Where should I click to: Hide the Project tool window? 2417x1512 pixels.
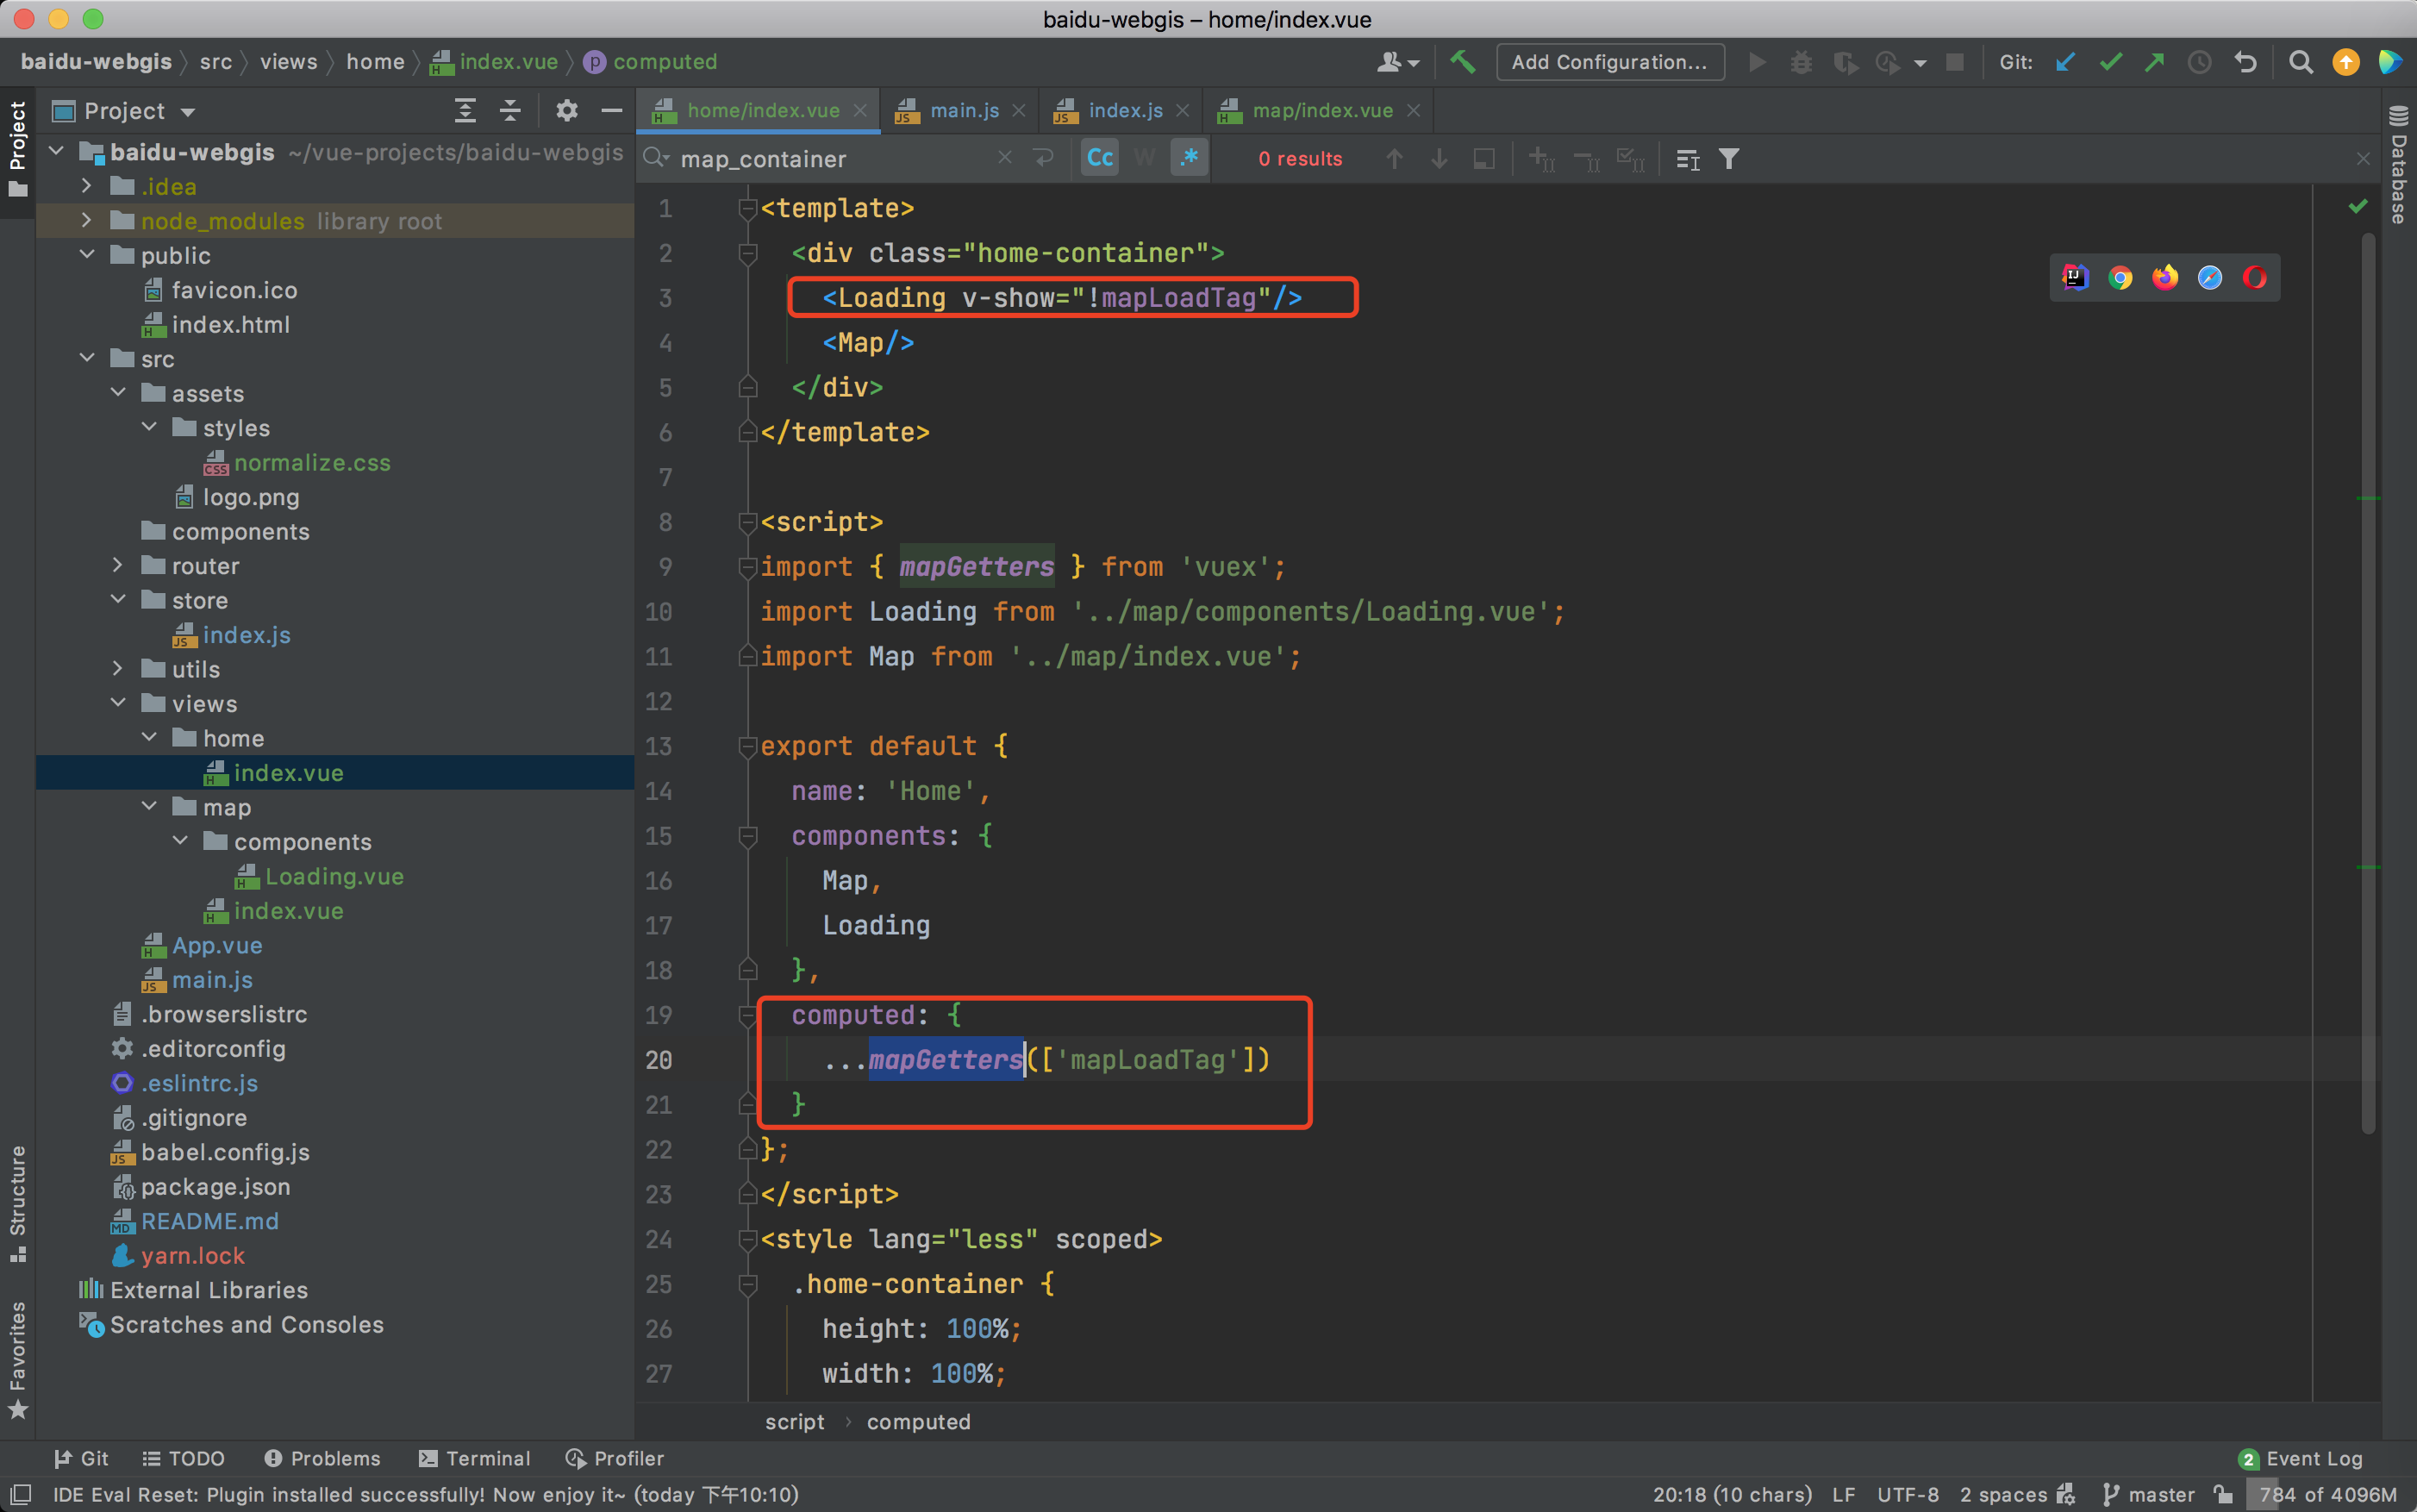pyautogui.click(x=612, y=110)
